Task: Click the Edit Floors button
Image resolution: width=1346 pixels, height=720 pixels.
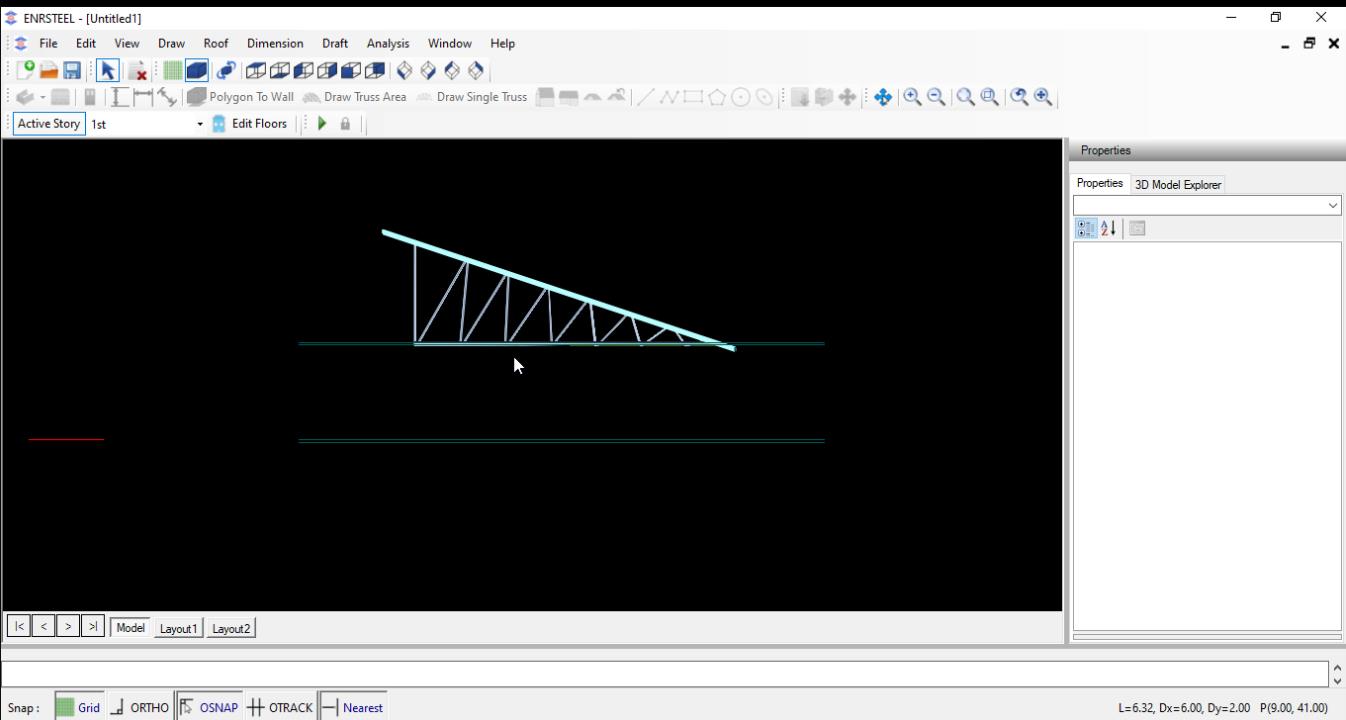Action: point(250,124)
